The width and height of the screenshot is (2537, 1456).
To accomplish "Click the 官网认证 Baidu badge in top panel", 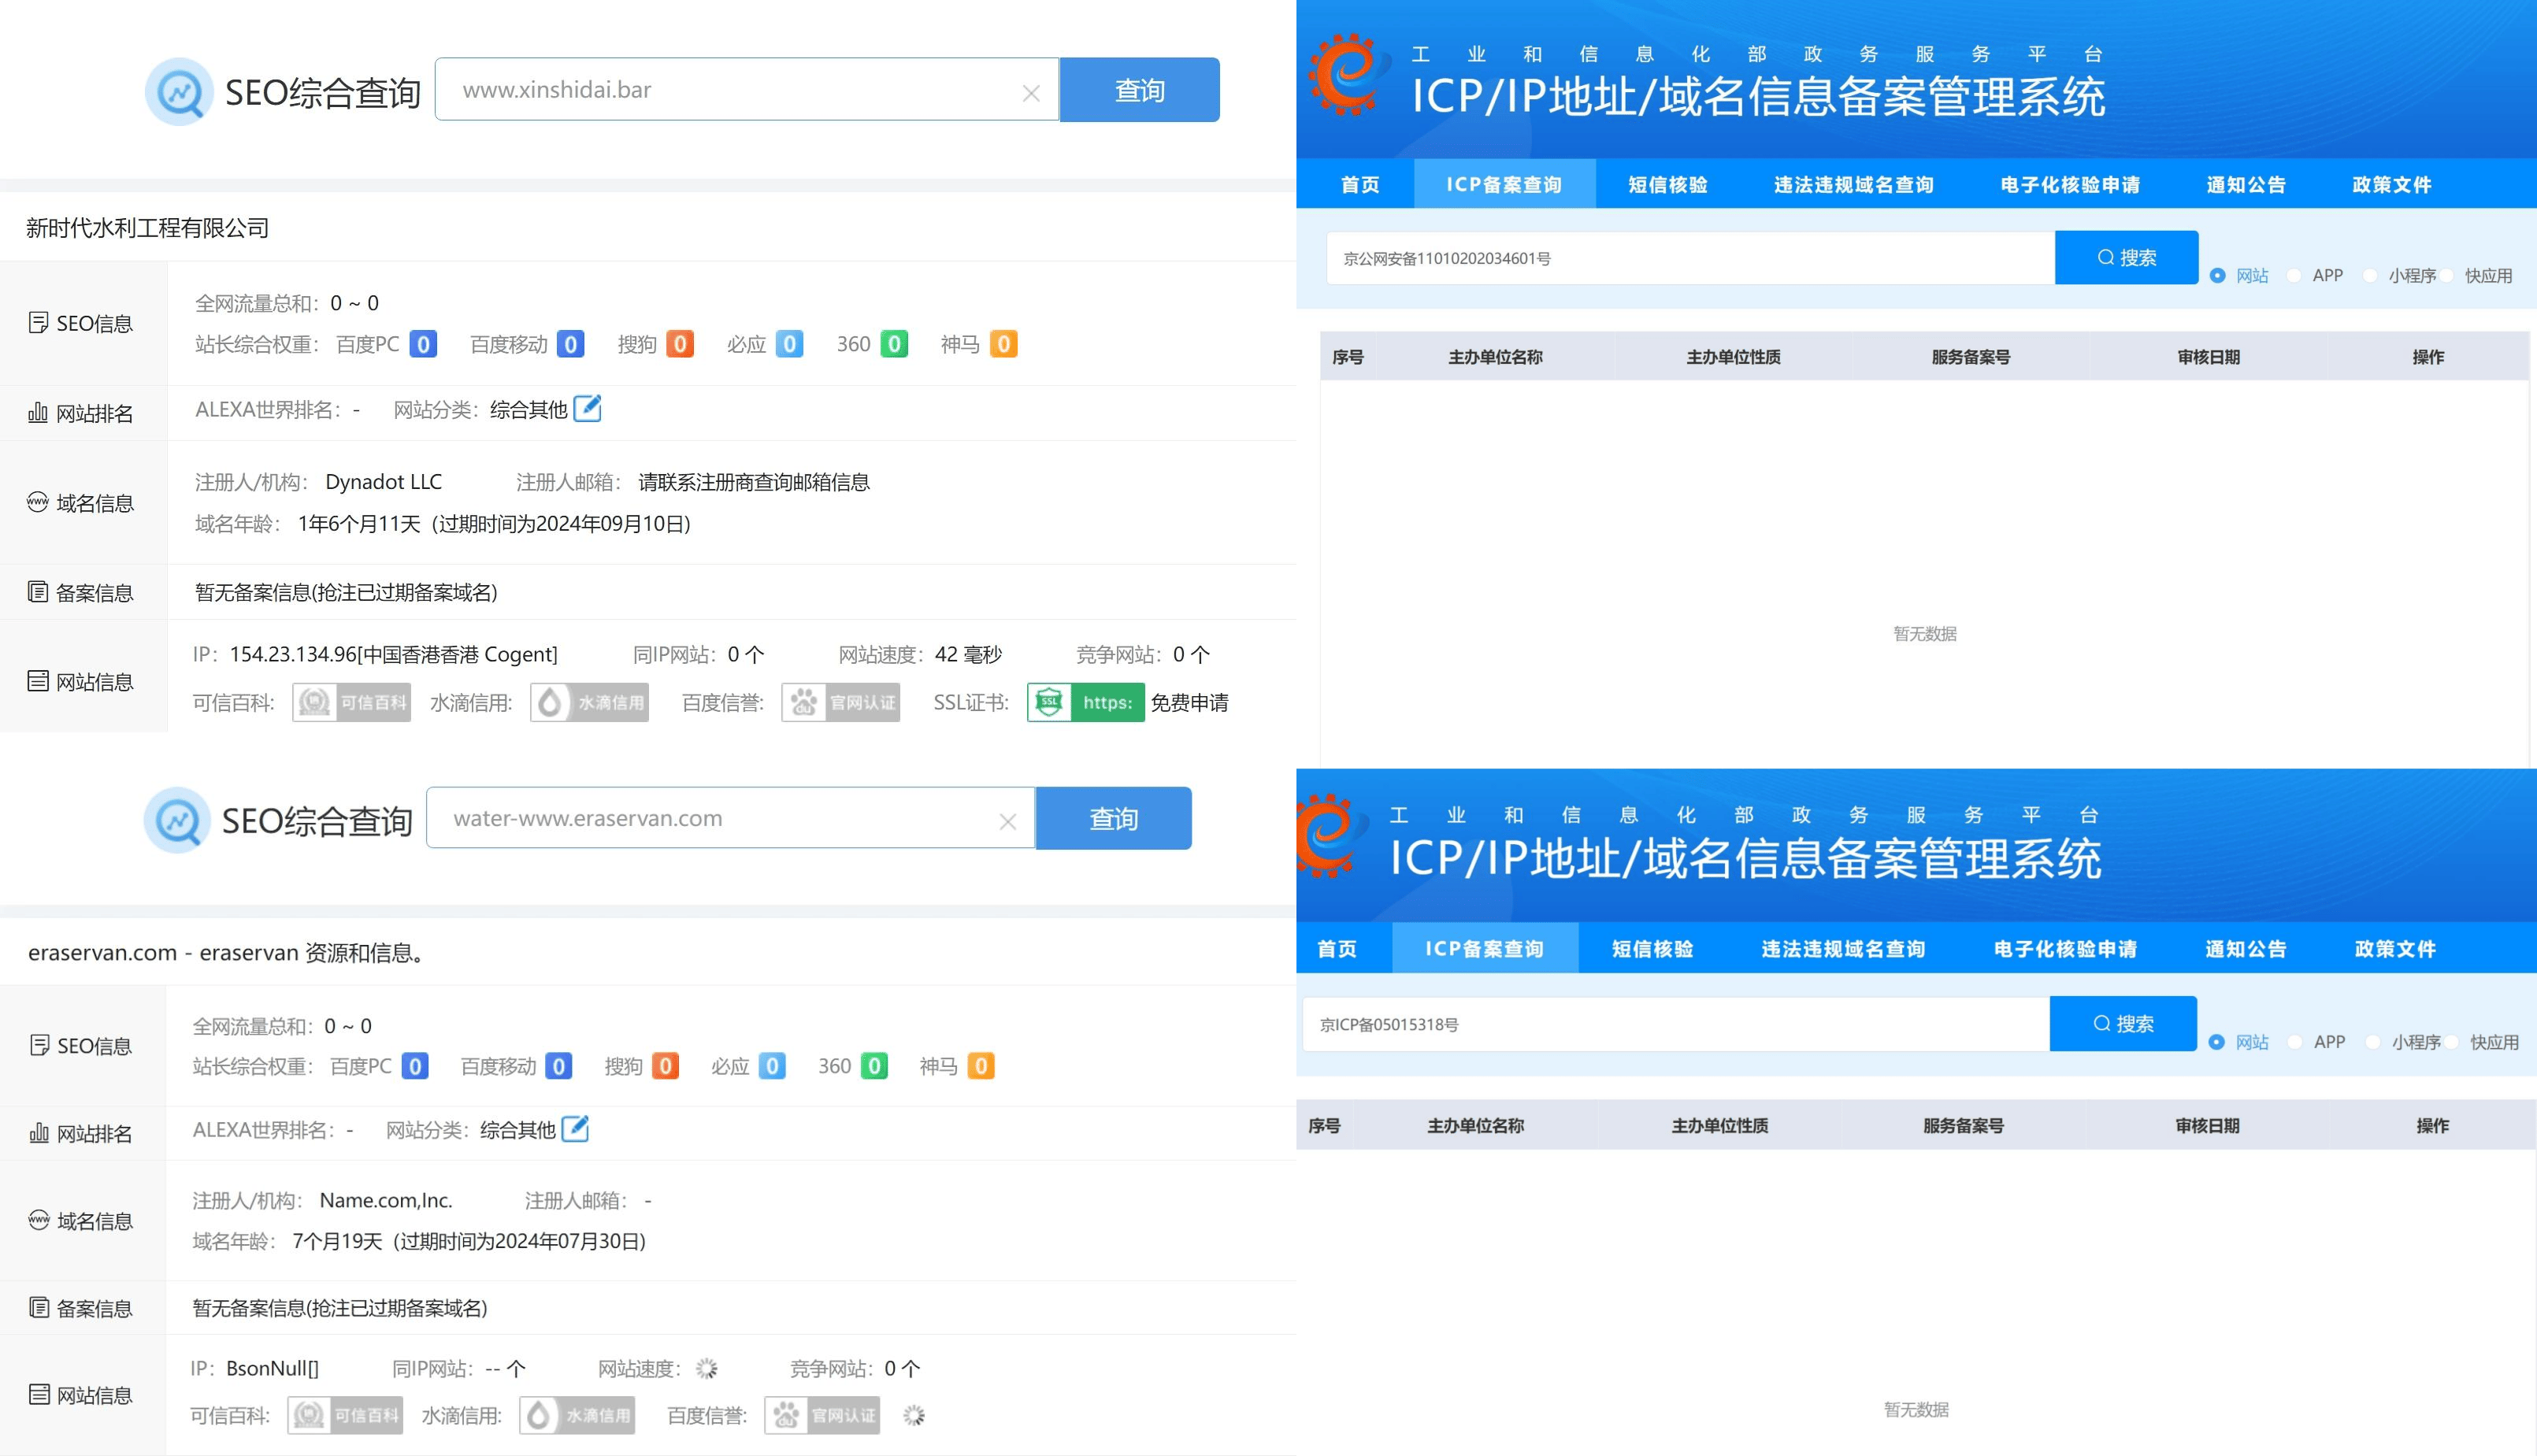I will tap(840, 702).
